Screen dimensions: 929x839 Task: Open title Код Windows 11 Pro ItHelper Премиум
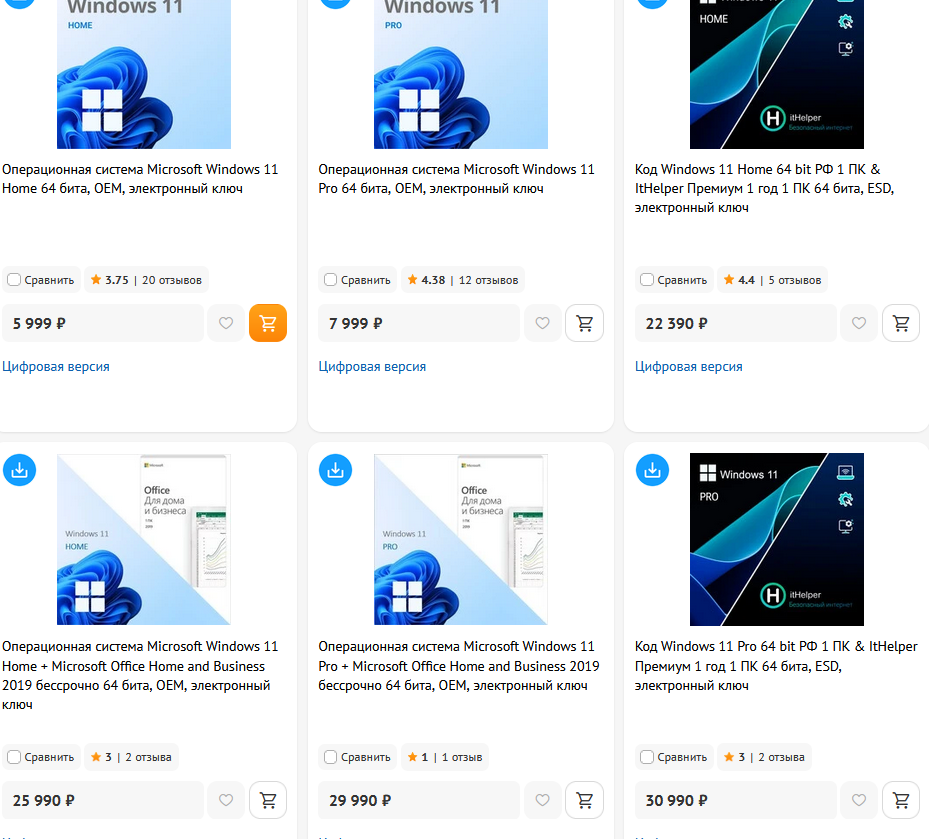coord(776,666)
